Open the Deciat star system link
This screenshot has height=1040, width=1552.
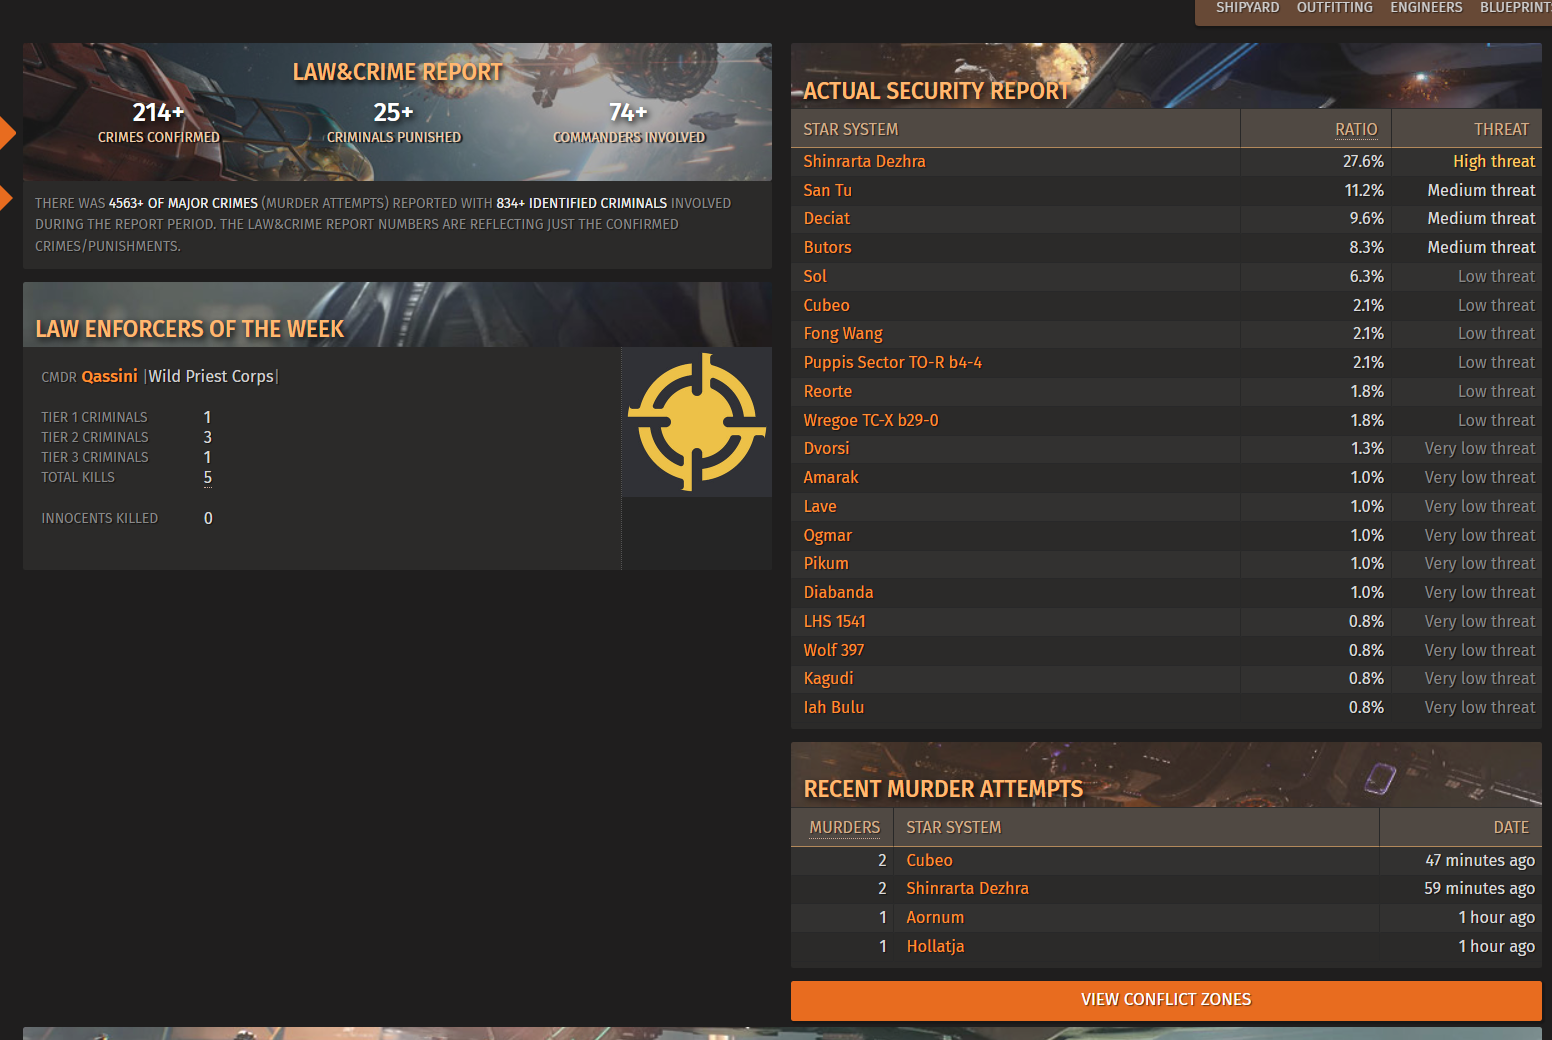[x=826, y=218]
